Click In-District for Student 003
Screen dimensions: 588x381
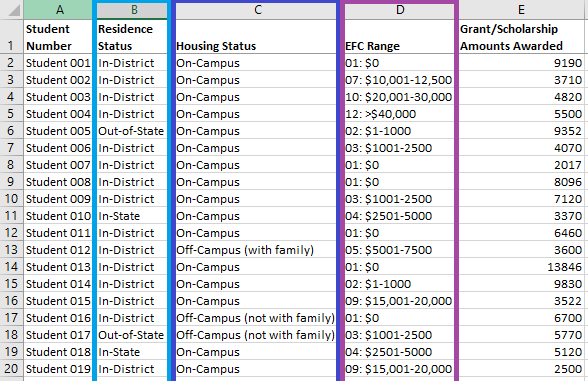click(x=132, y=97)
